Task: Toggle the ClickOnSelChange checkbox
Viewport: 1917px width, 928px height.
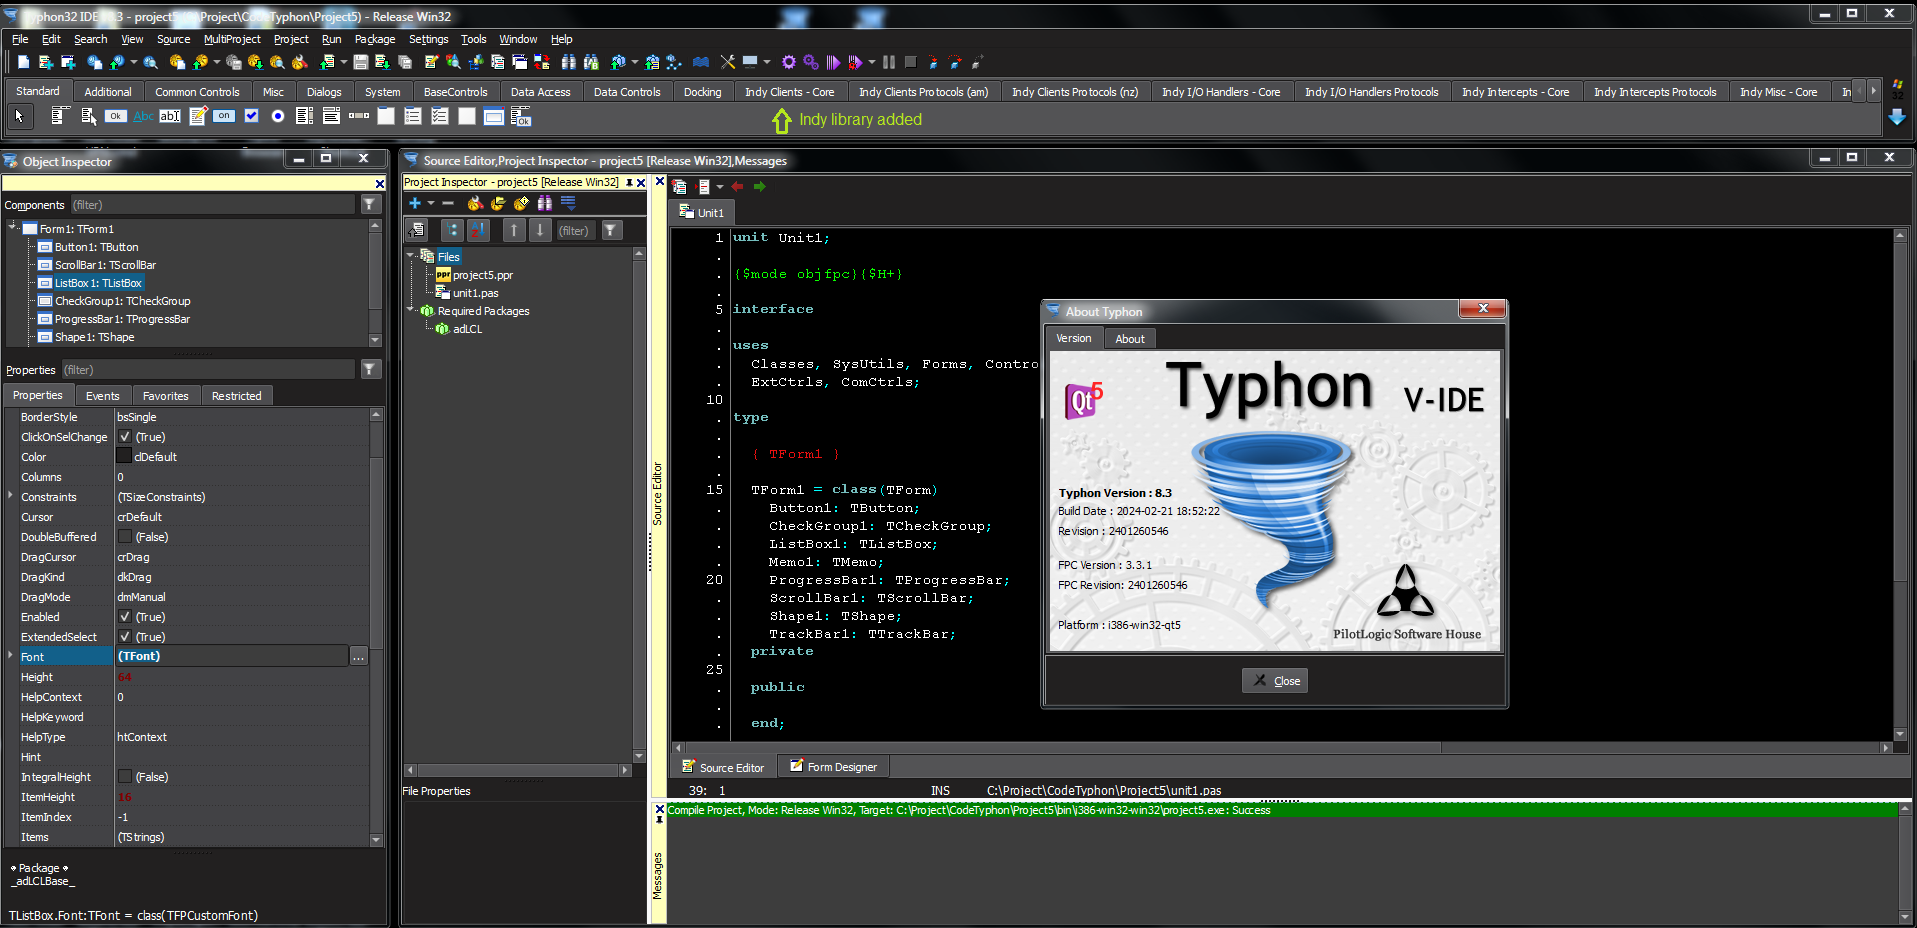Action: 125,437
